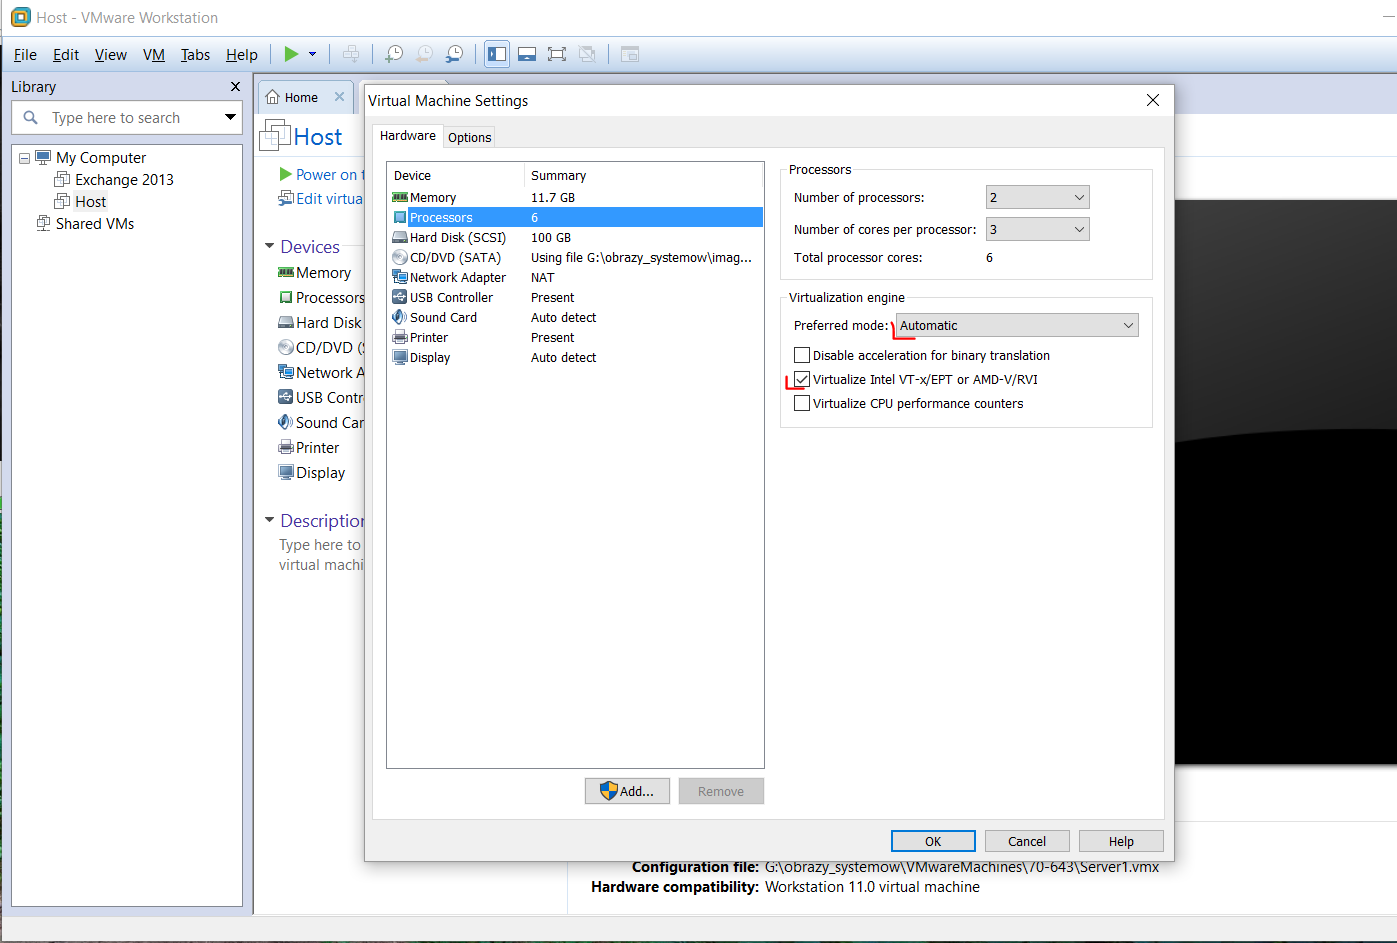Select Shared VMs in the Library tree
1397x943 pixels.
coord(94,224)
